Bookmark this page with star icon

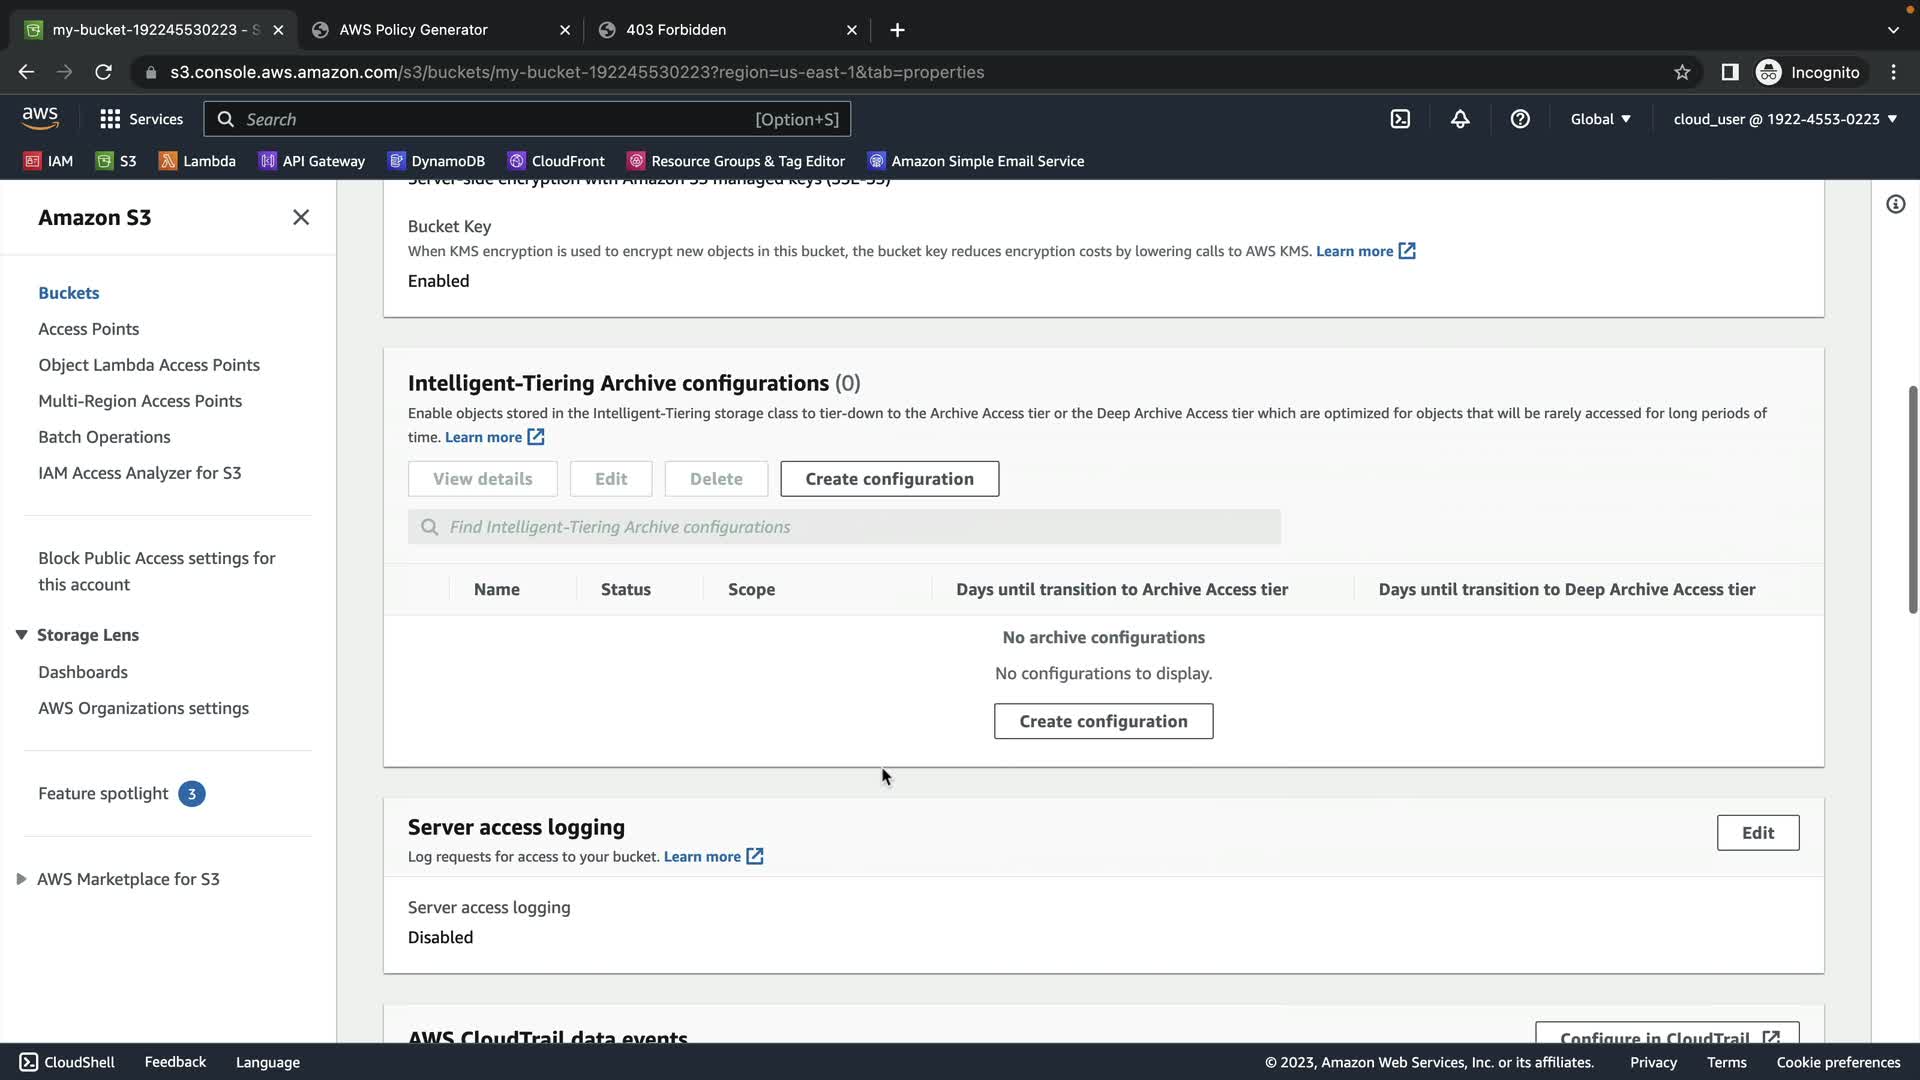pyautogui.click(x=1682, y=72)
